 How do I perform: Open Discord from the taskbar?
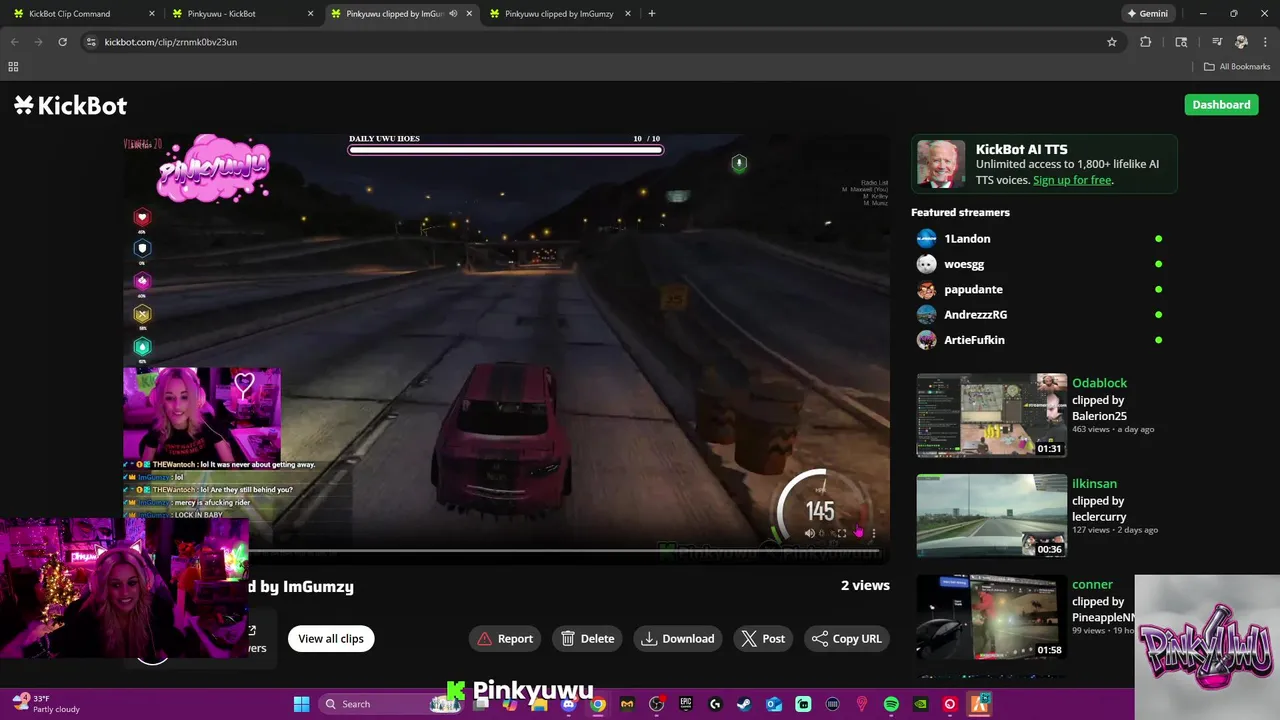tap(568, 704)
